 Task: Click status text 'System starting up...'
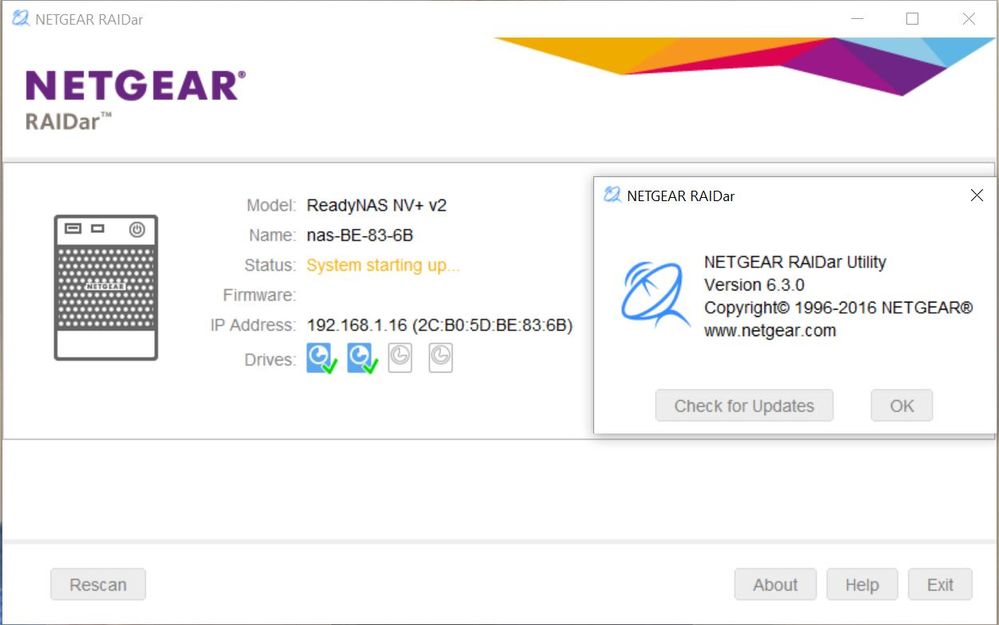pyautogui.click(x=383, y=266)
